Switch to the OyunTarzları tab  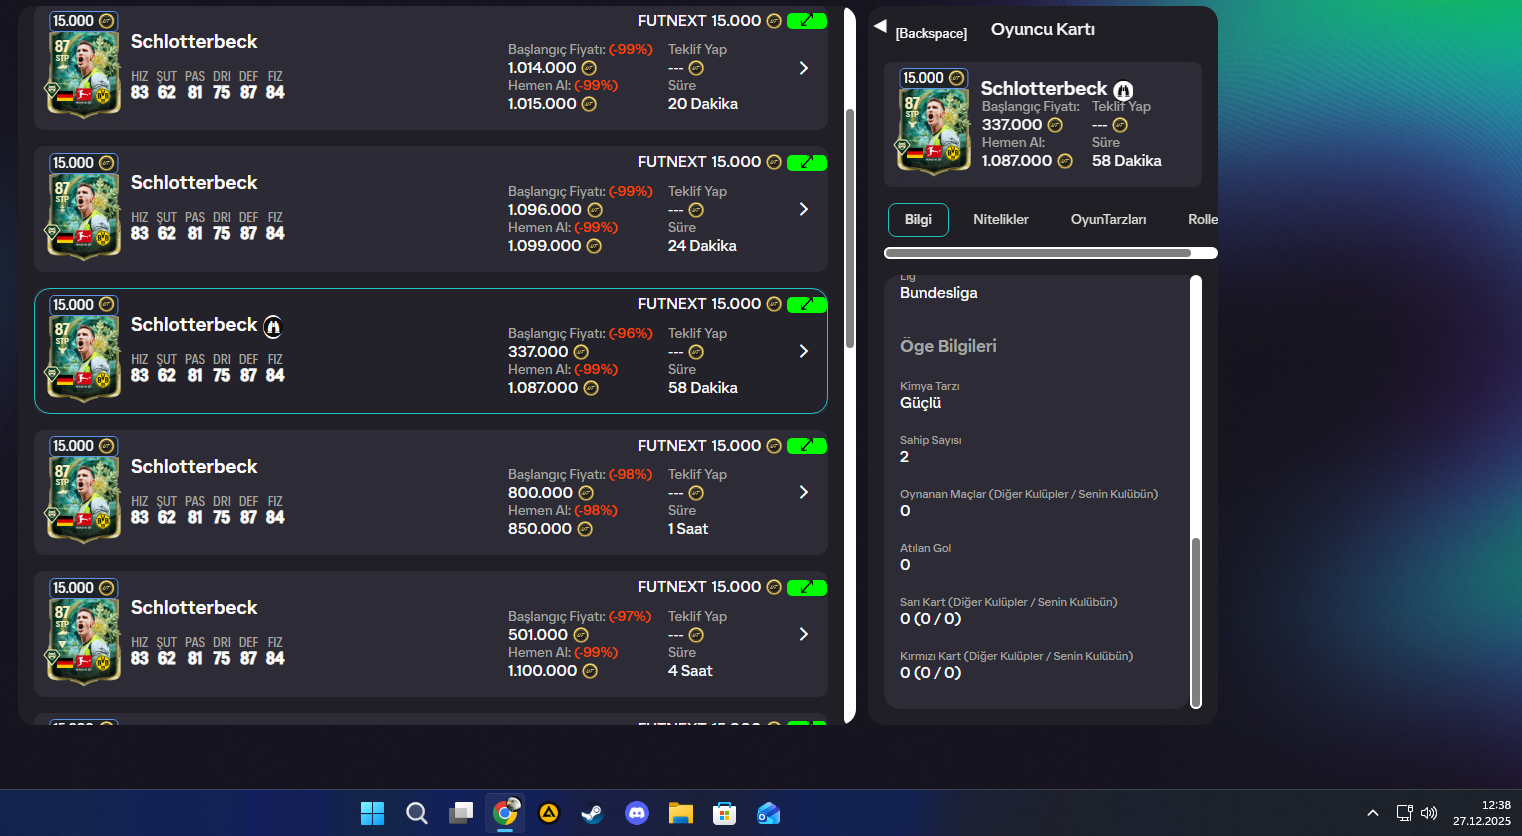point(1109,220)
